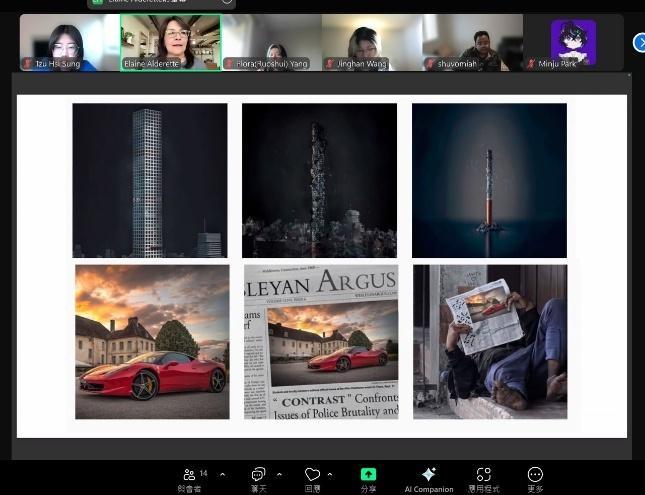Image resolution: width=645 pixels, height=495 pixels.
Task: Select Flora(Ruoshui) Yang's video tile
Action: (x=271, y=43)
